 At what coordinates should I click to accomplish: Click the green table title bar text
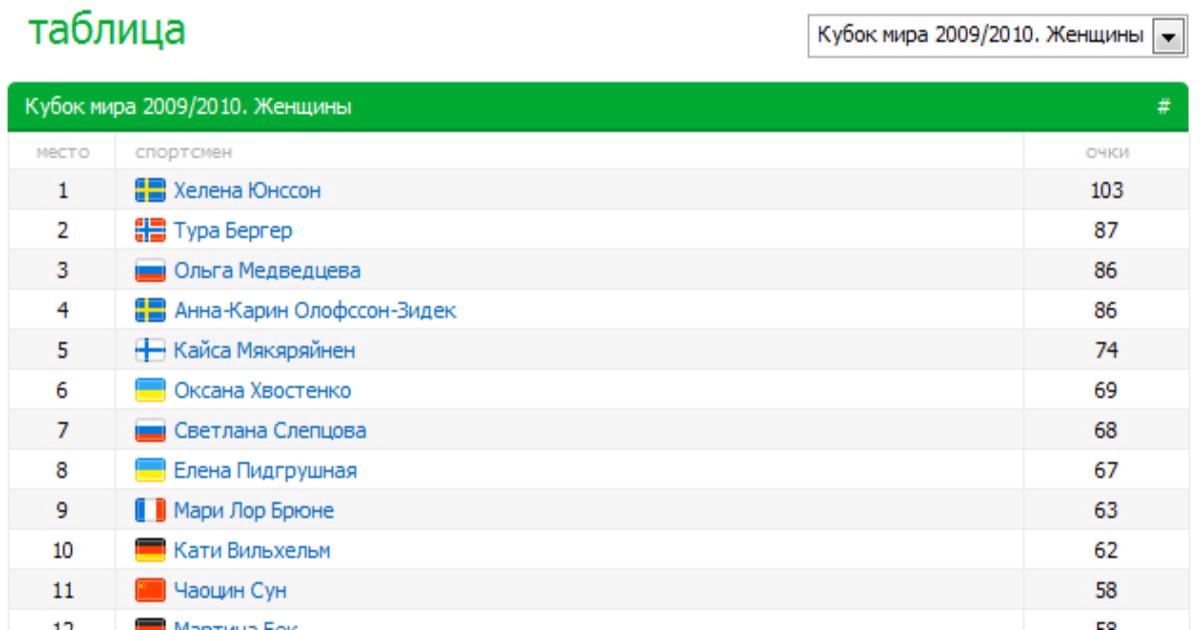(187, 107)
